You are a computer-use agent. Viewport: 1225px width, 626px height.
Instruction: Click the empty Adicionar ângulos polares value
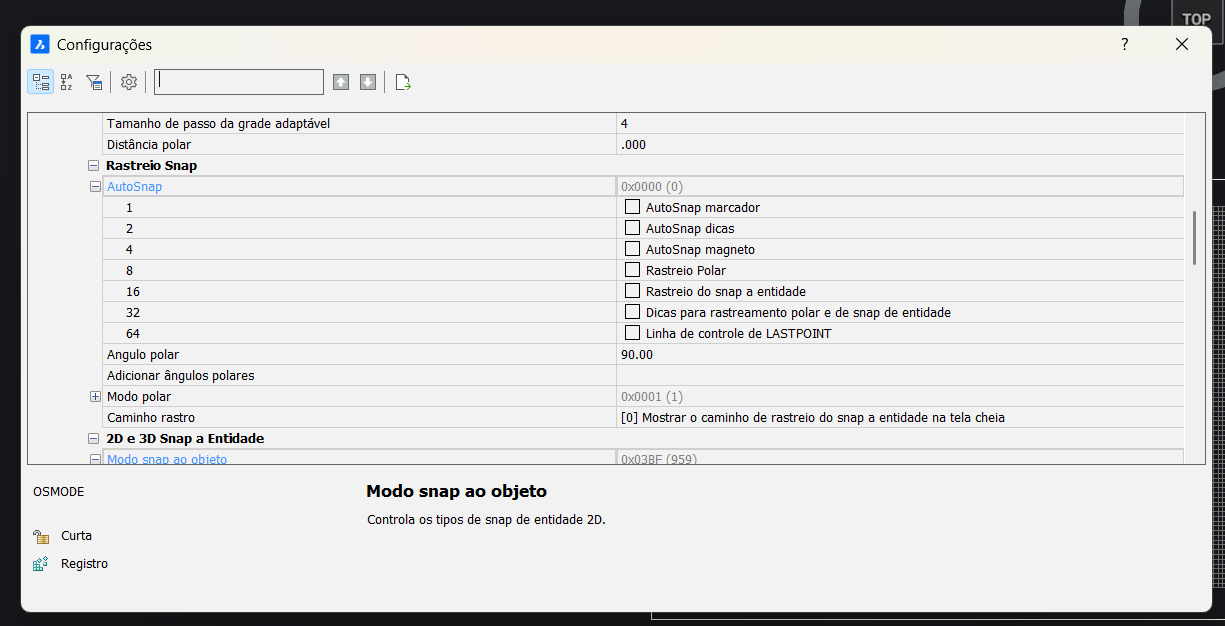click(x=900, y=375)
